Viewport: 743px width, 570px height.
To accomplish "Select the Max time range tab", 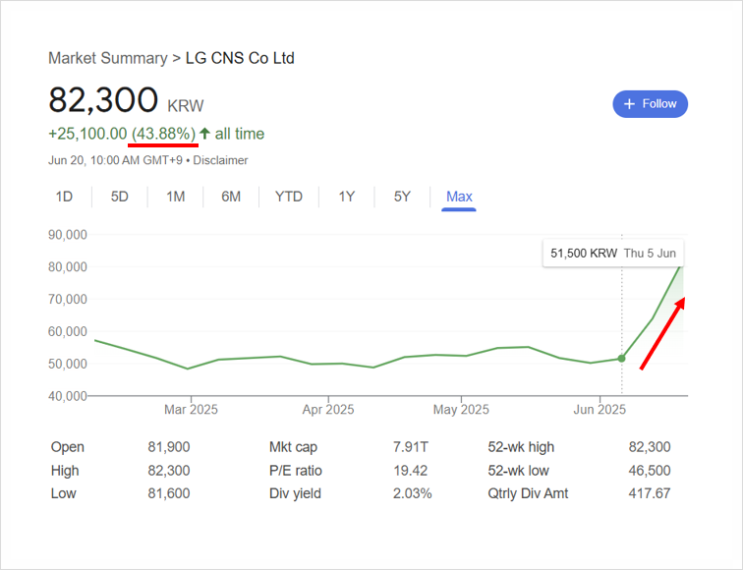I will [x=459, y=196].
